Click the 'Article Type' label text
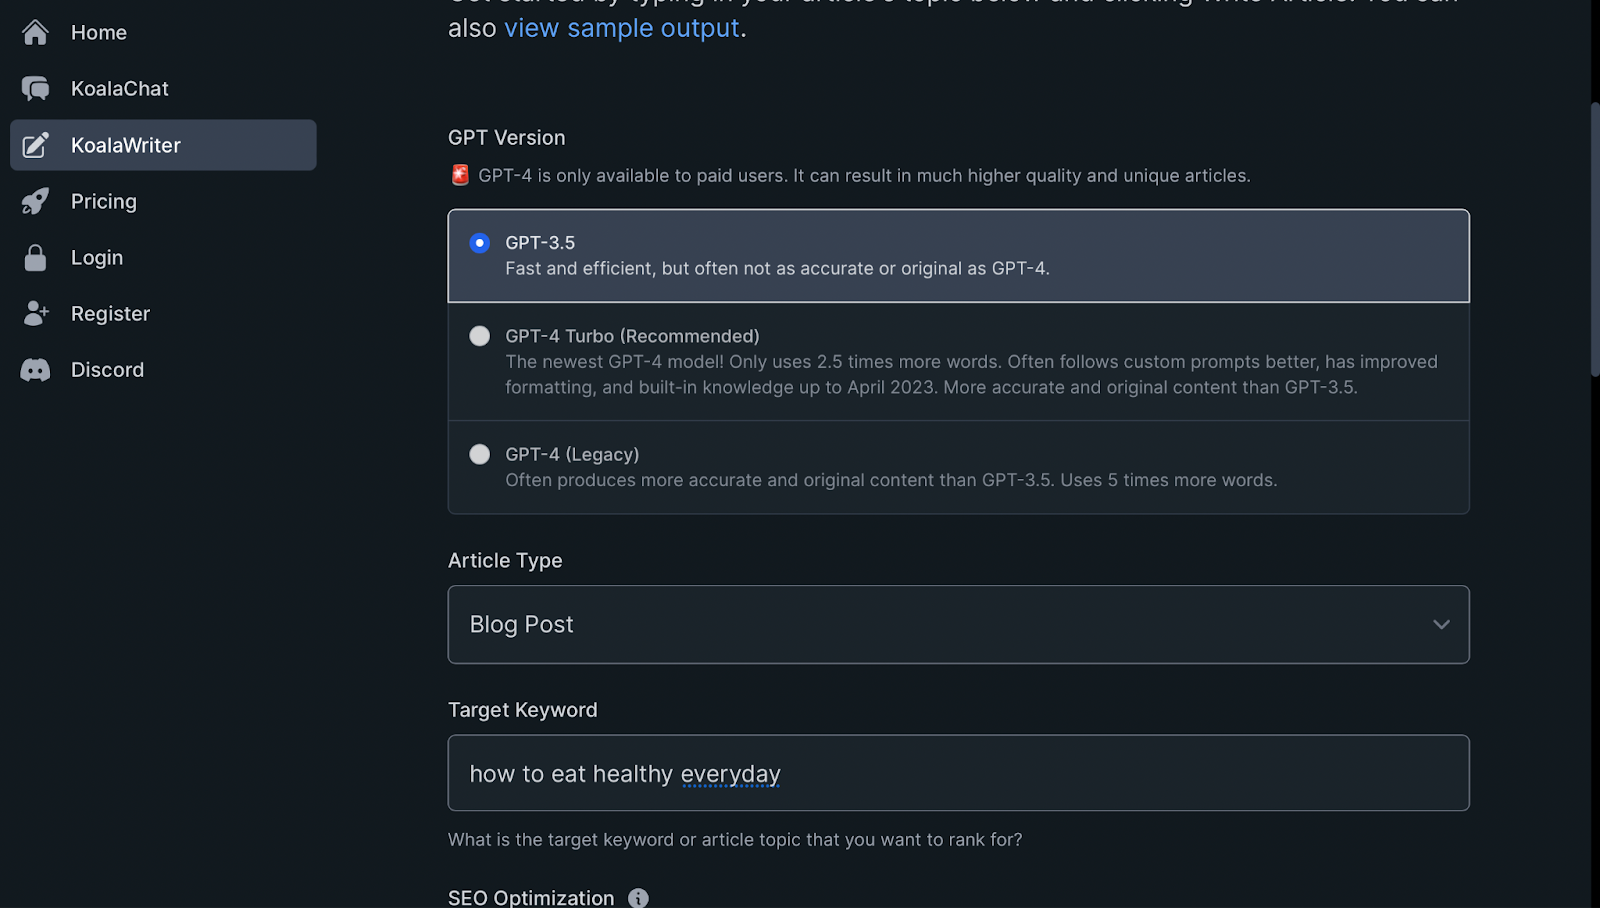The height and width of the screenshot is (908, 1600). click(x=505, y=561)
